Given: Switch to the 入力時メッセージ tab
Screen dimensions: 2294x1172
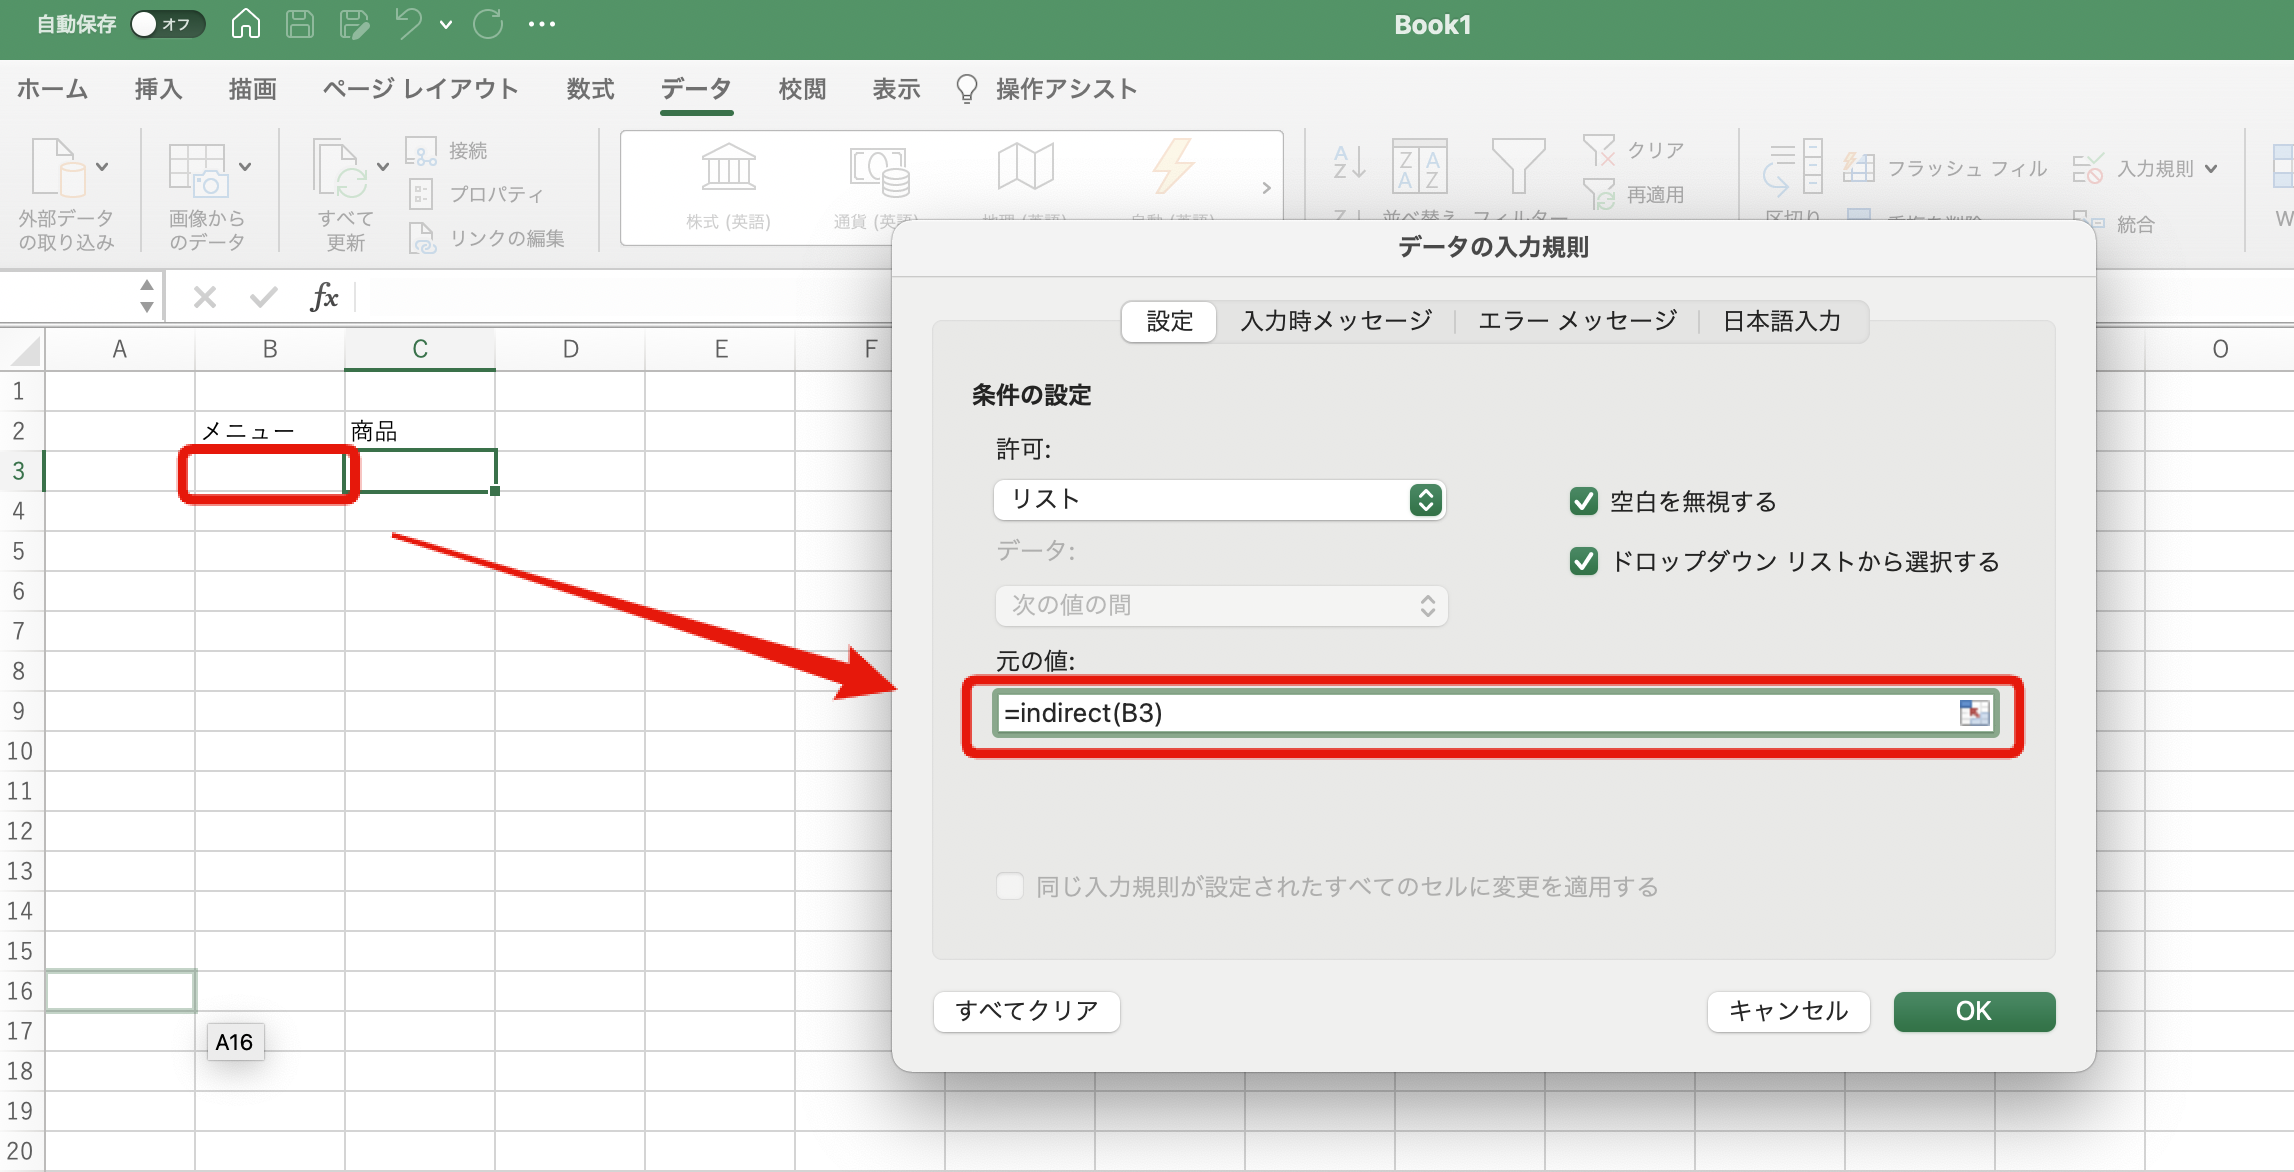Looking at the screenshot, I should point(1336,321).
